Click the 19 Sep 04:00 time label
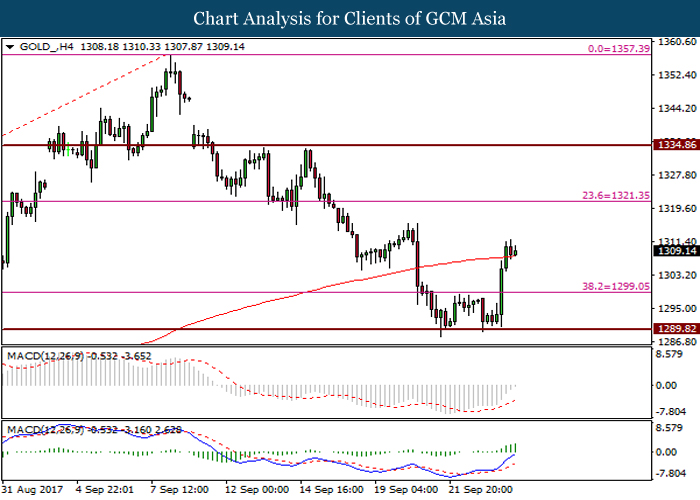The image size is (700, 500). (406, 489)
